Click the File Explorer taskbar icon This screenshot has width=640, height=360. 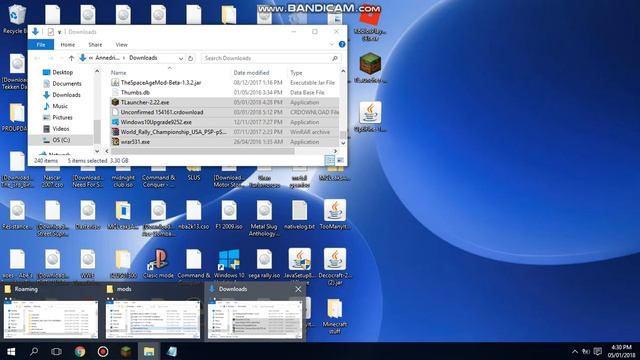(x=149, y=351)
